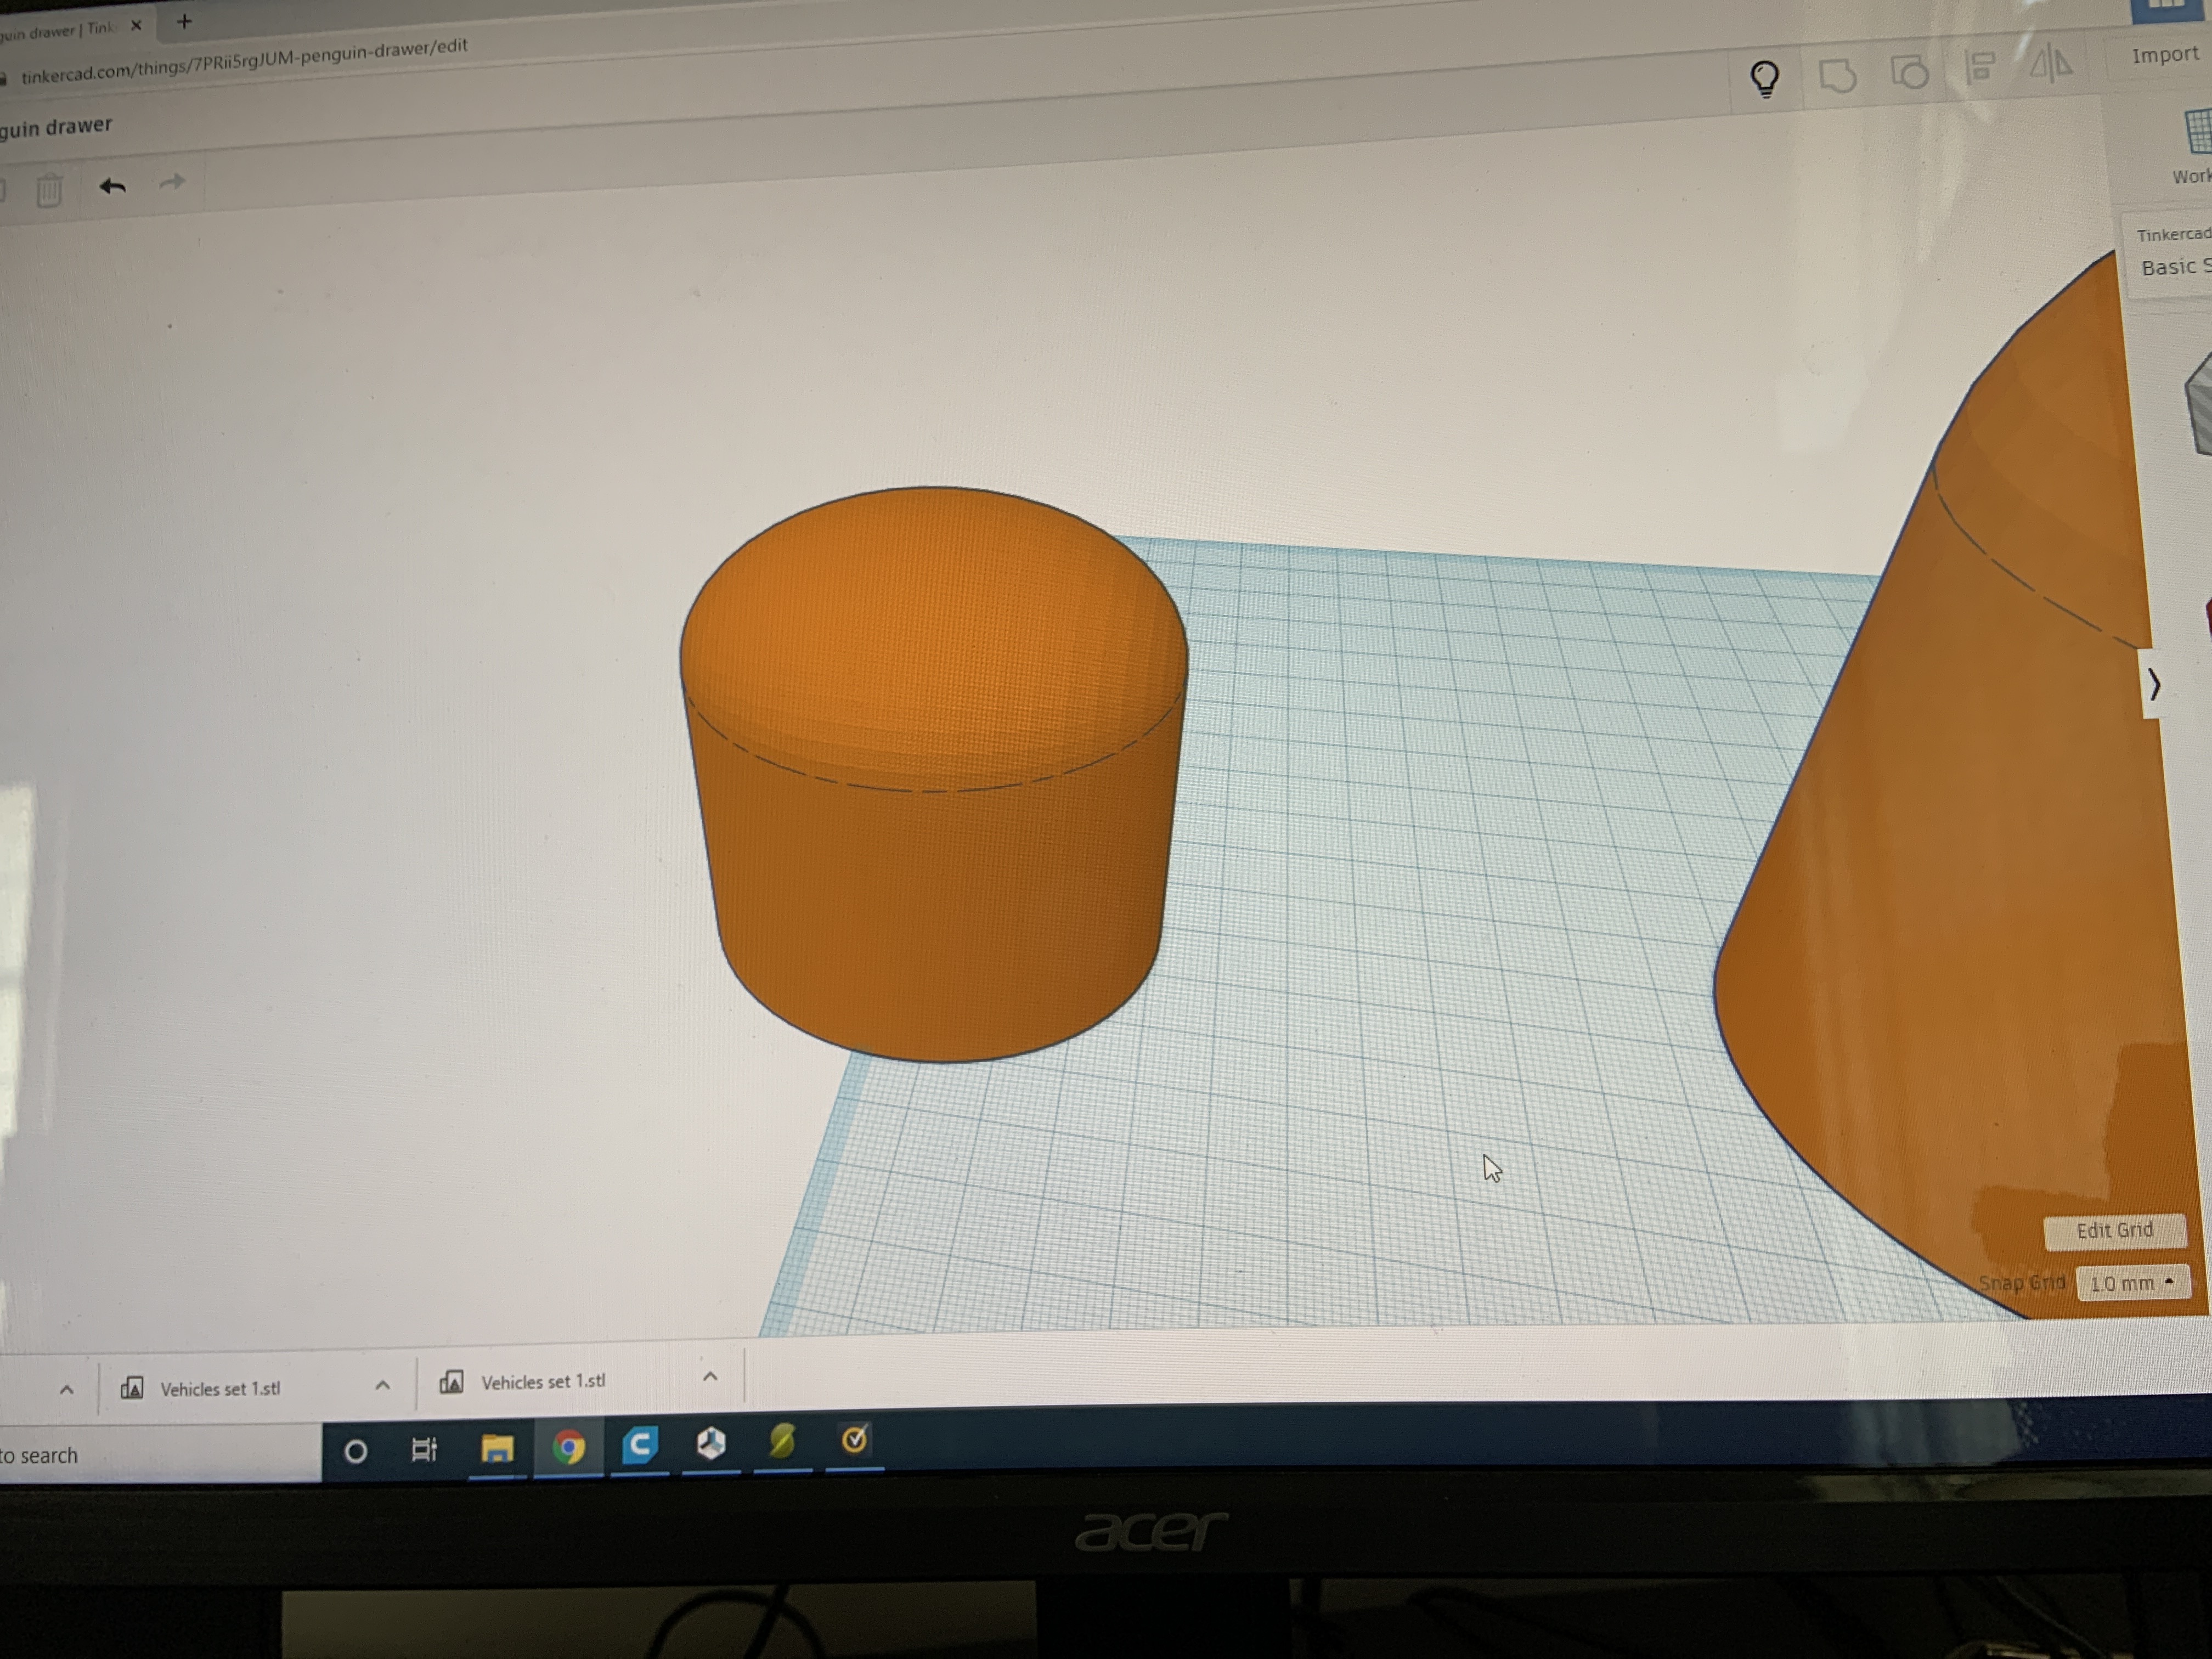Click the Ungroup shapes icon
This screenshot has height=1659, width=2212.
coord(1910,72)
